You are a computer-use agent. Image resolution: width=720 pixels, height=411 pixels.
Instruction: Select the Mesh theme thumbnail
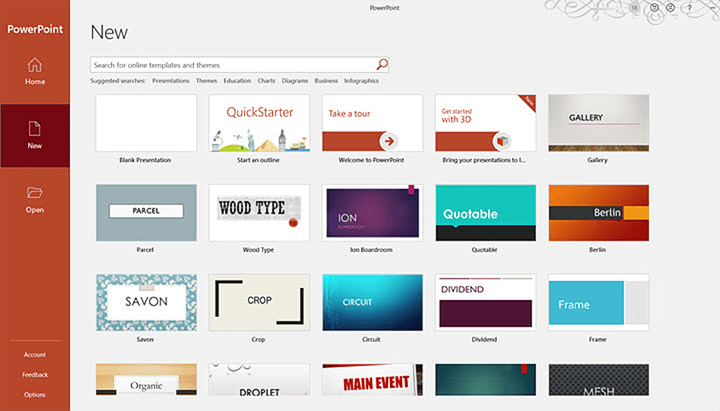(598, 380)
